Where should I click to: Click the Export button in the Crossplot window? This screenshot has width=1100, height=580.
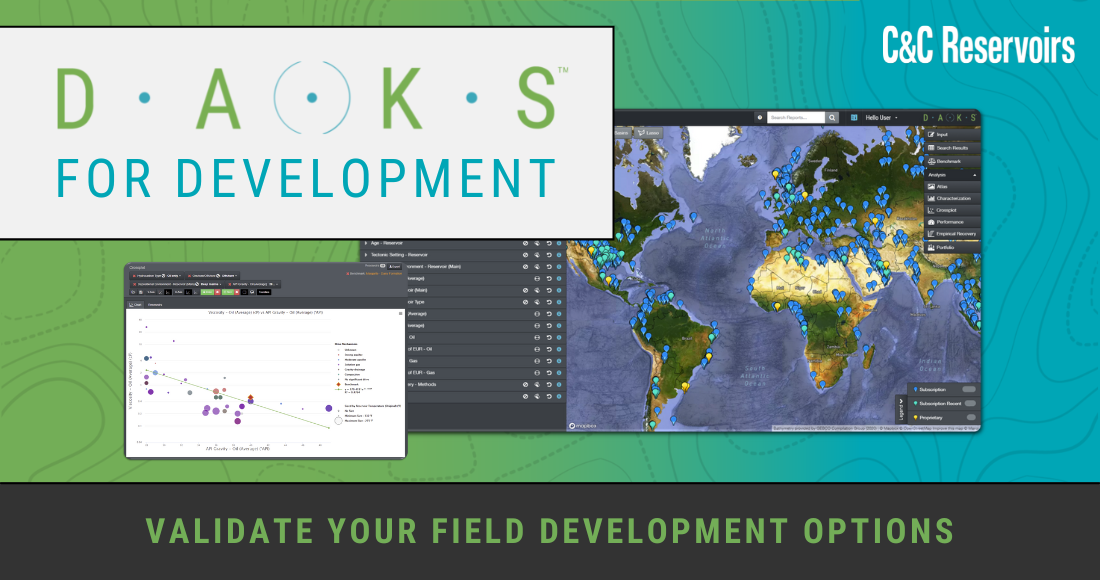click(395, 266)
